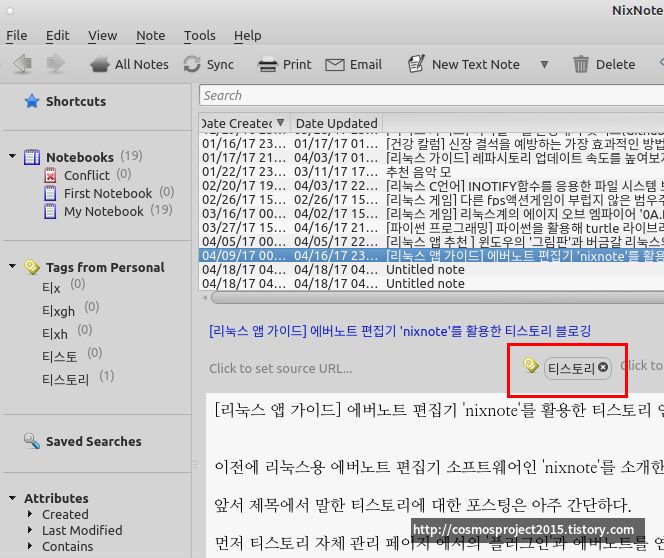The height and width of the screenshot is (558, 664).
Task: Remove the 티스토리 tag from note
Action: (603, 367)
